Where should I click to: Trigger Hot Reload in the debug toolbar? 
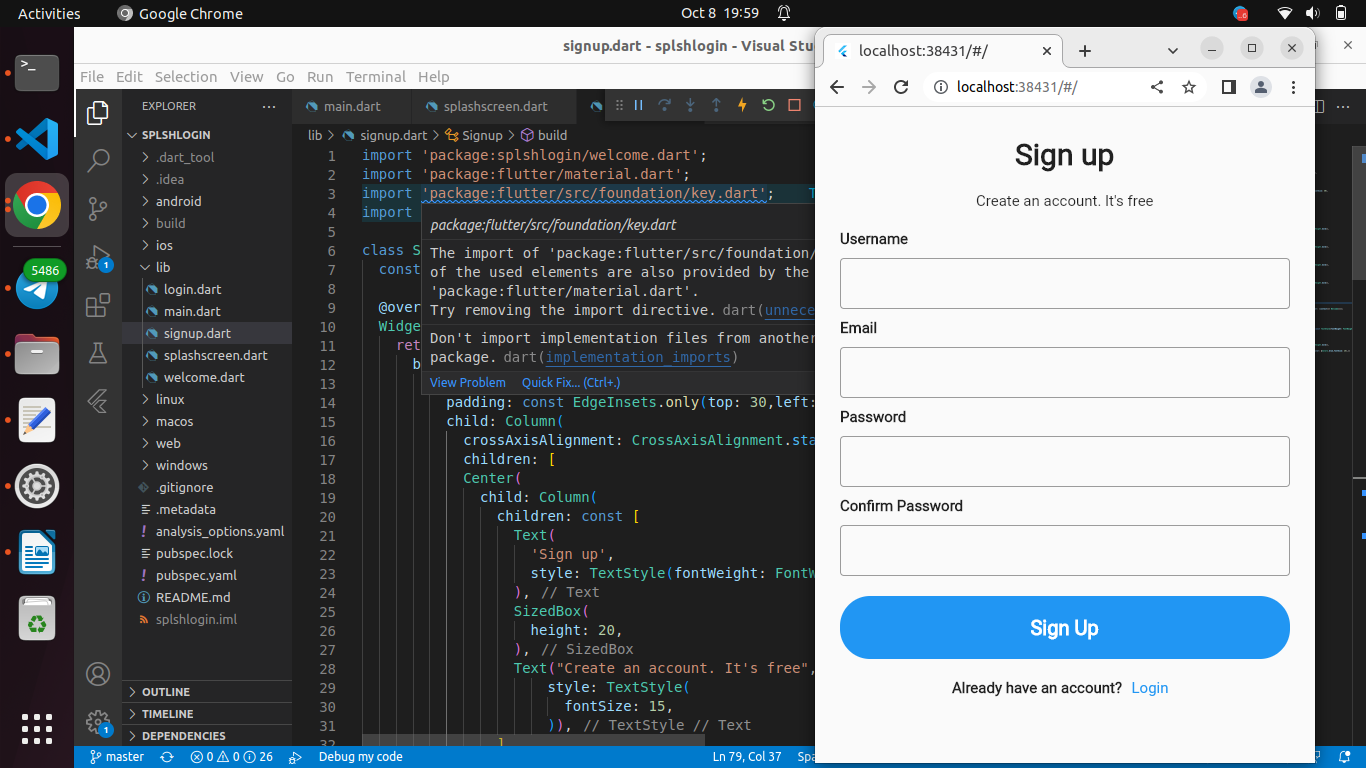point(743,106)
